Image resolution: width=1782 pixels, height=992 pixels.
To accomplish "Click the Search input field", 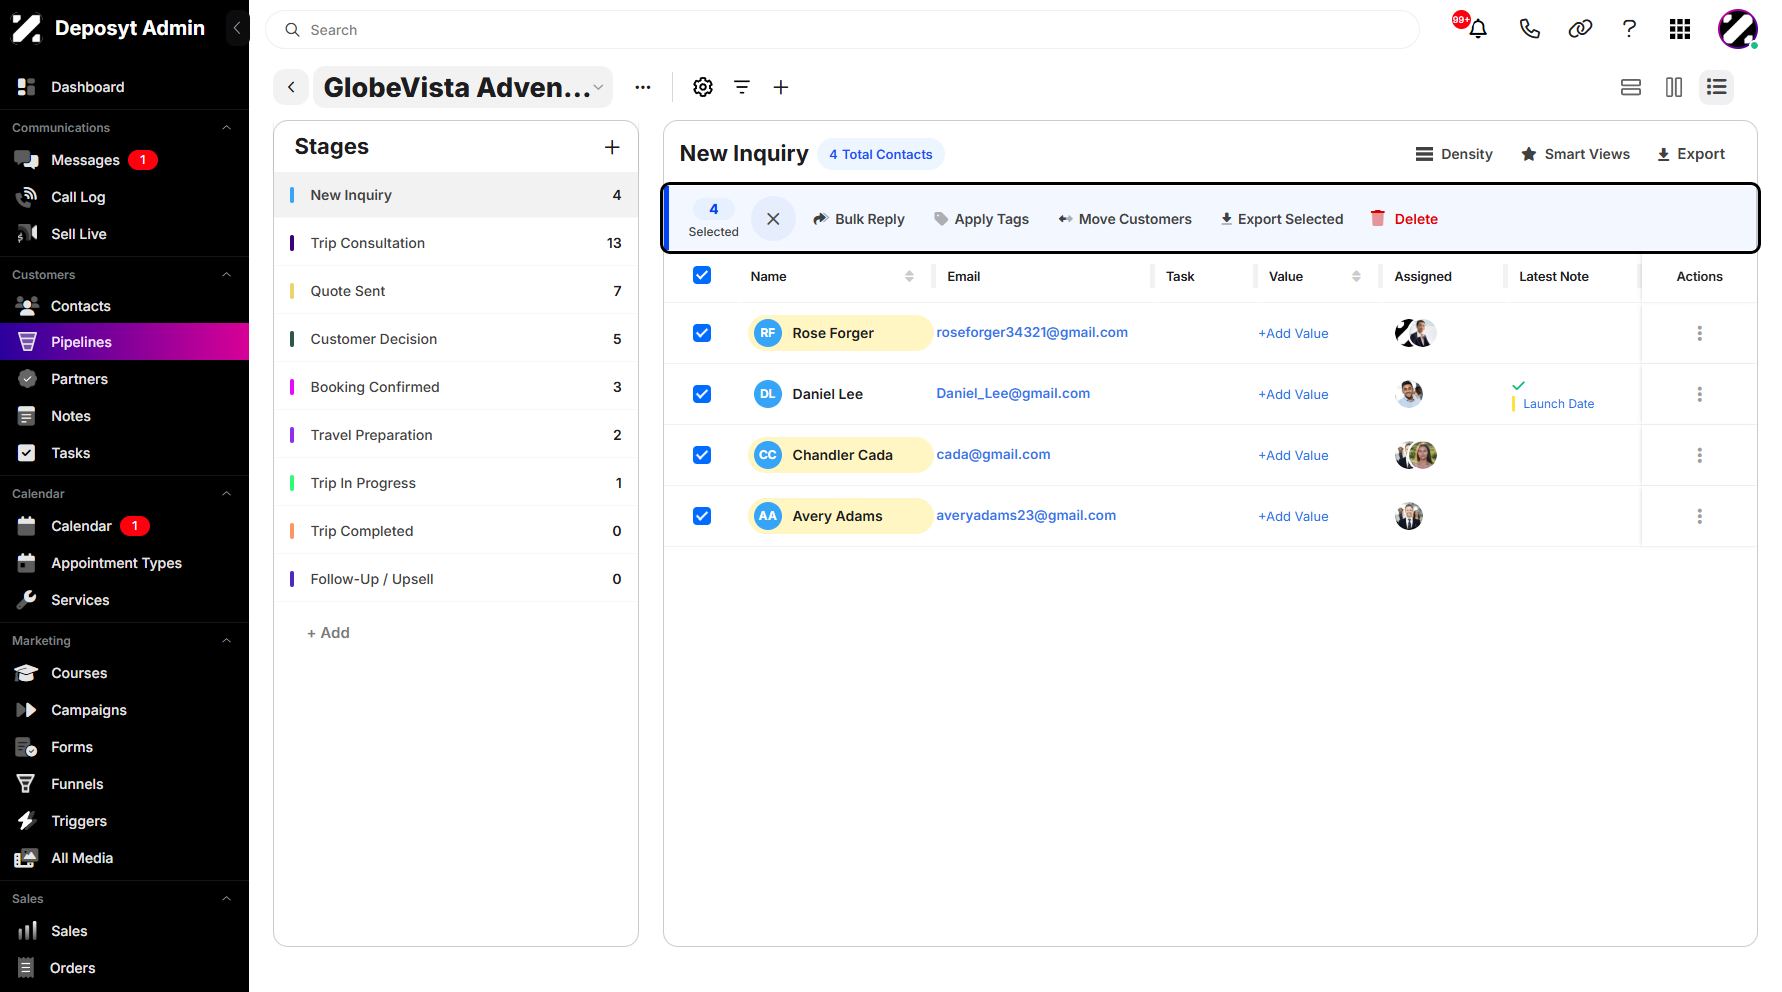I will pyautogui.click(x=842, y=30).
